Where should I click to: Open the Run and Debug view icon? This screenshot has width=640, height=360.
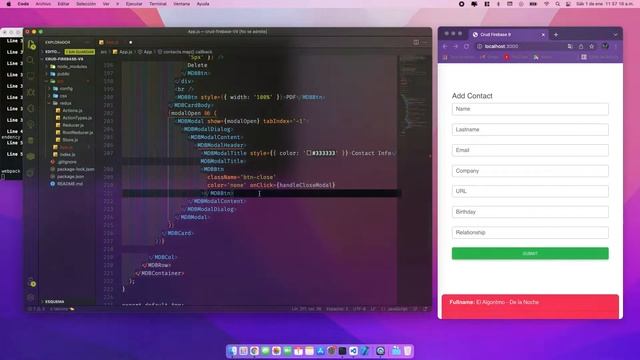[31, 92]
